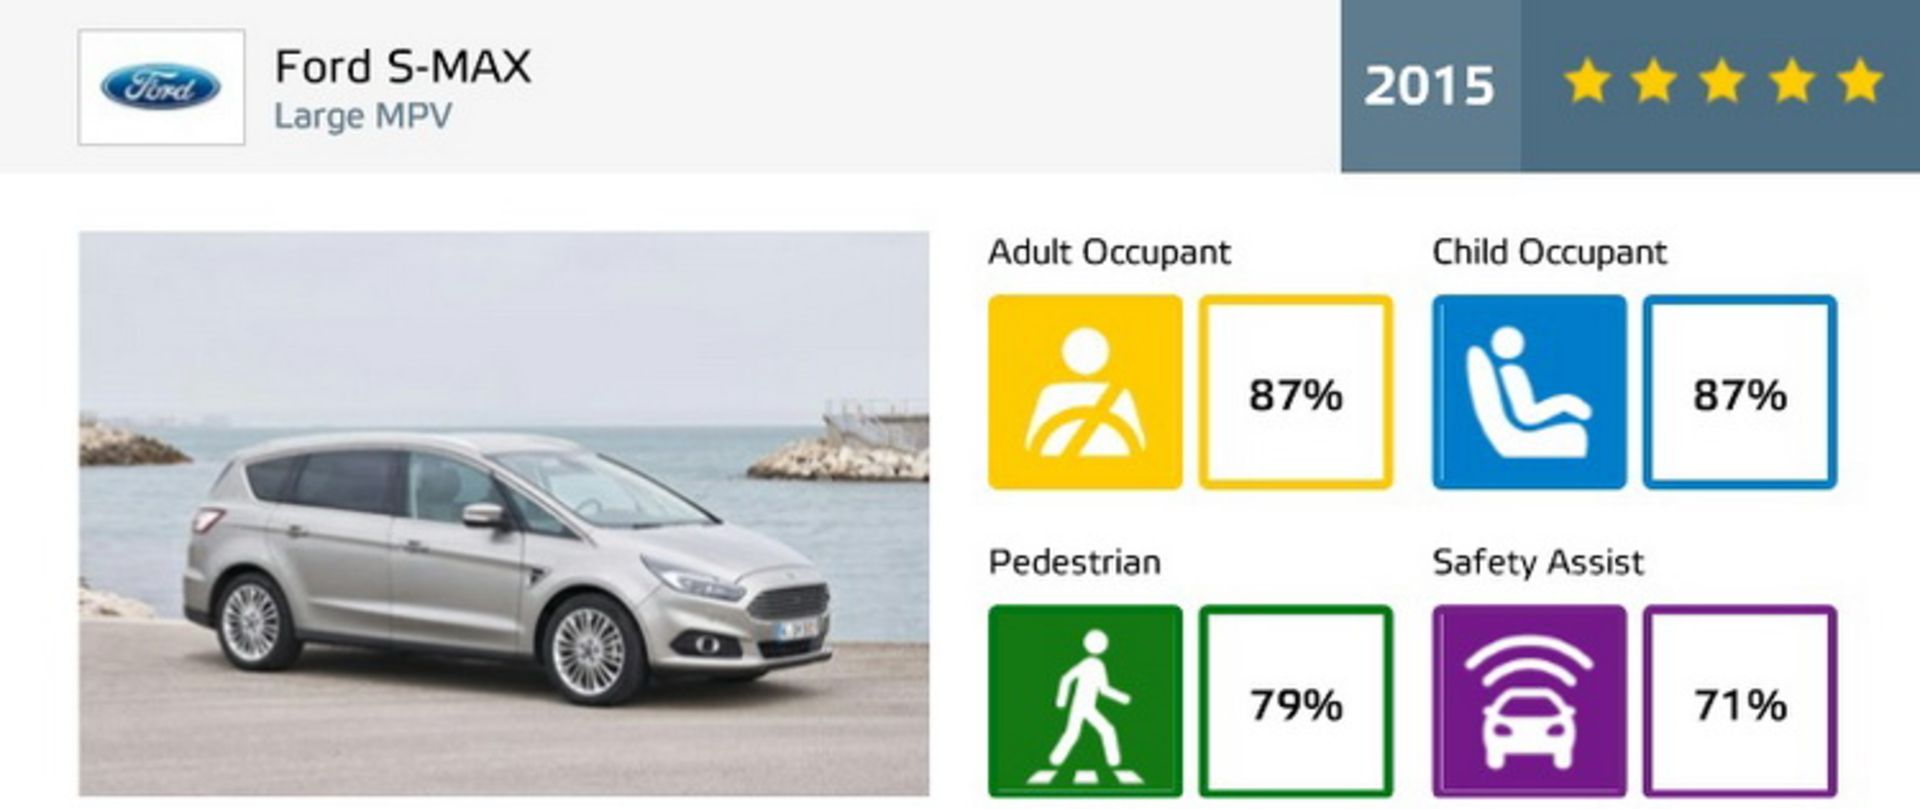Click the first gold rating star

click(1586, 81)
